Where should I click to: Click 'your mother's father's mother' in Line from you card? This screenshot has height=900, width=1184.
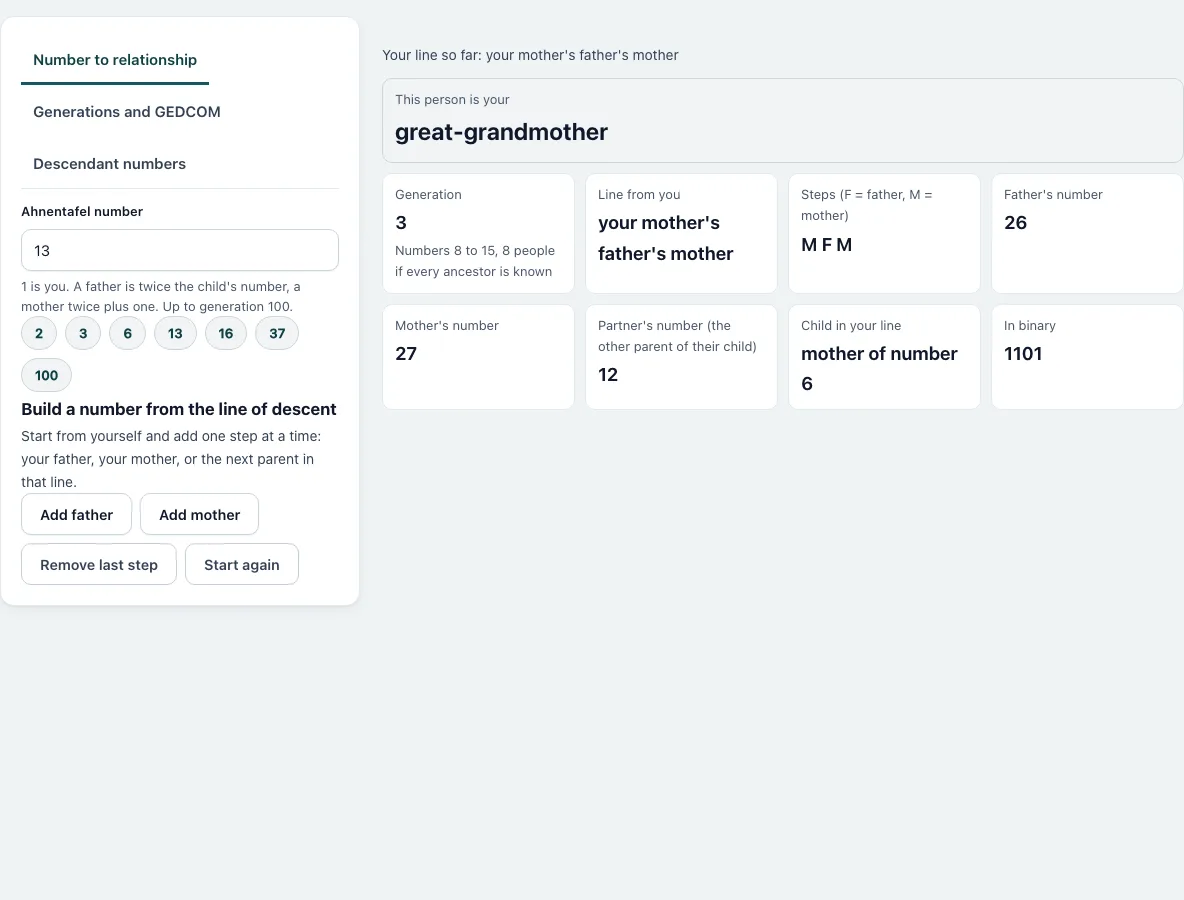tap(665, 238)
